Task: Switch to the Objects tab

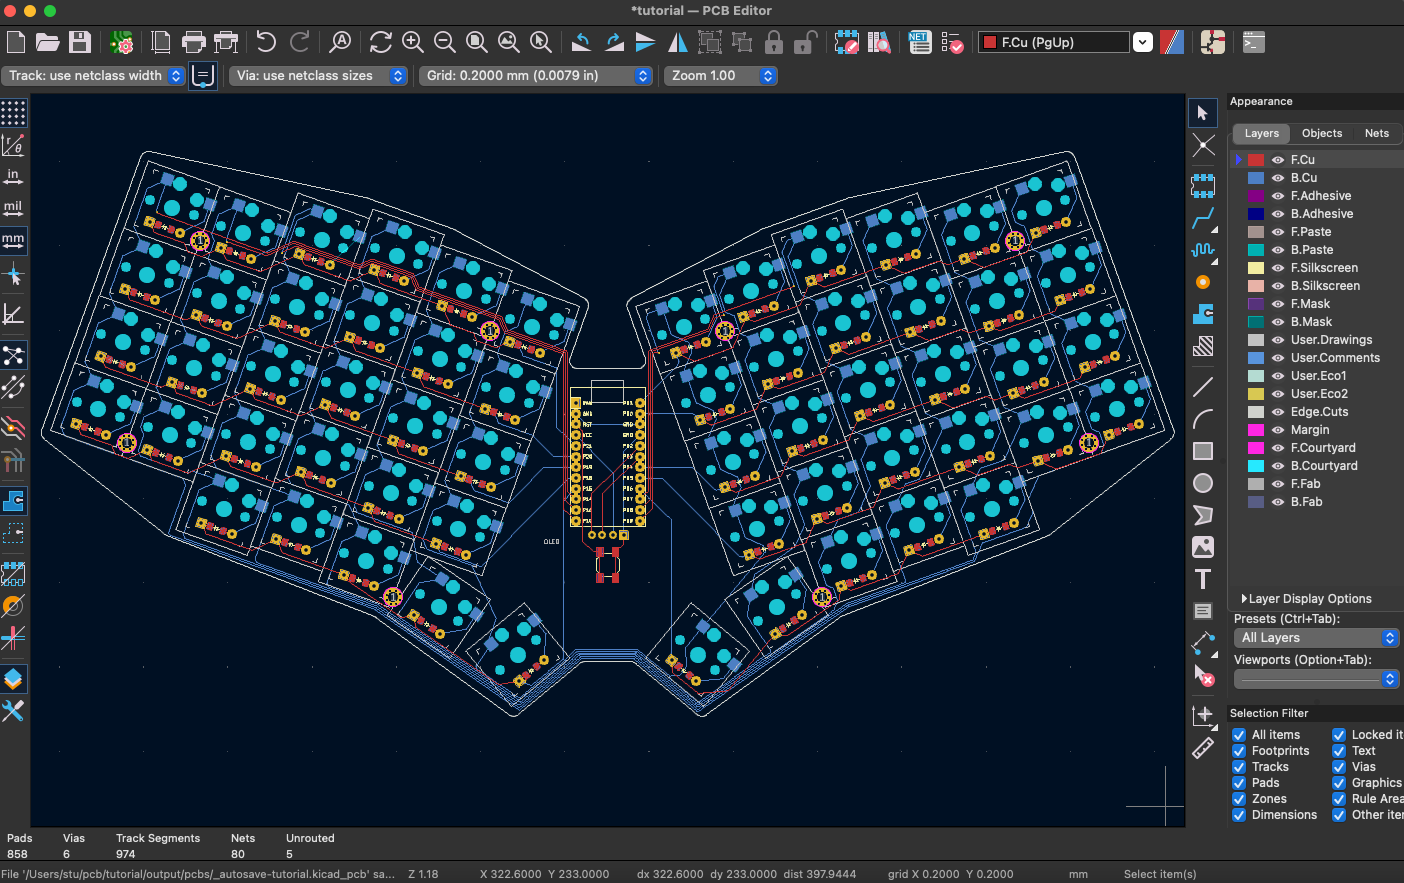Action: pyautogui.click(x=1322, y=133)
